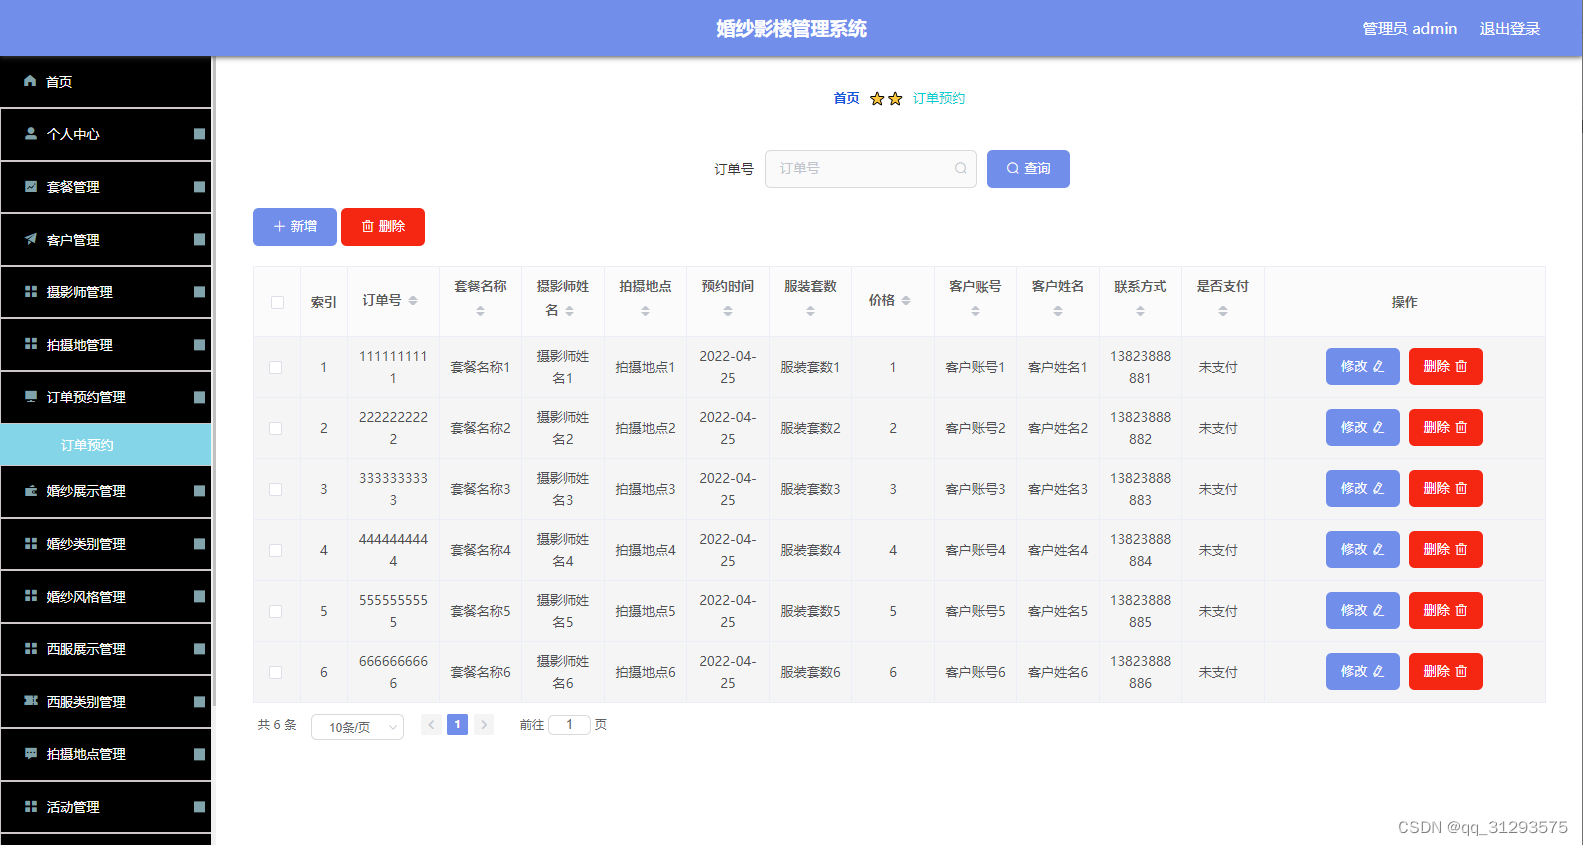Click the grid icon beside 活动管理

coord(31,806)
